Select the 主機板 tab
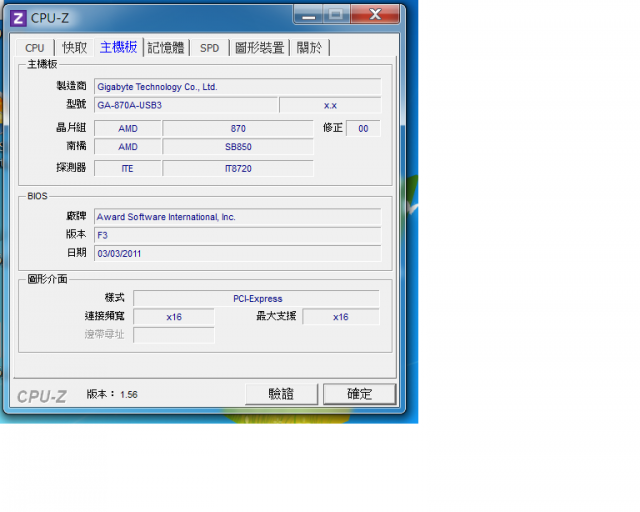Image resolution: width=640 pixels, height=512 pixels. [118, 47]
